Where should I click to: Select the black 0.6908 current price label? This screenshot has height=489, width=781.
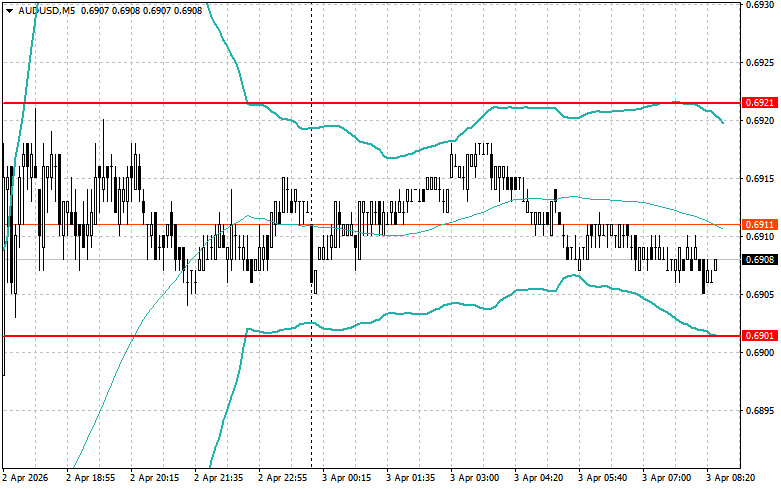pos(760,259)
